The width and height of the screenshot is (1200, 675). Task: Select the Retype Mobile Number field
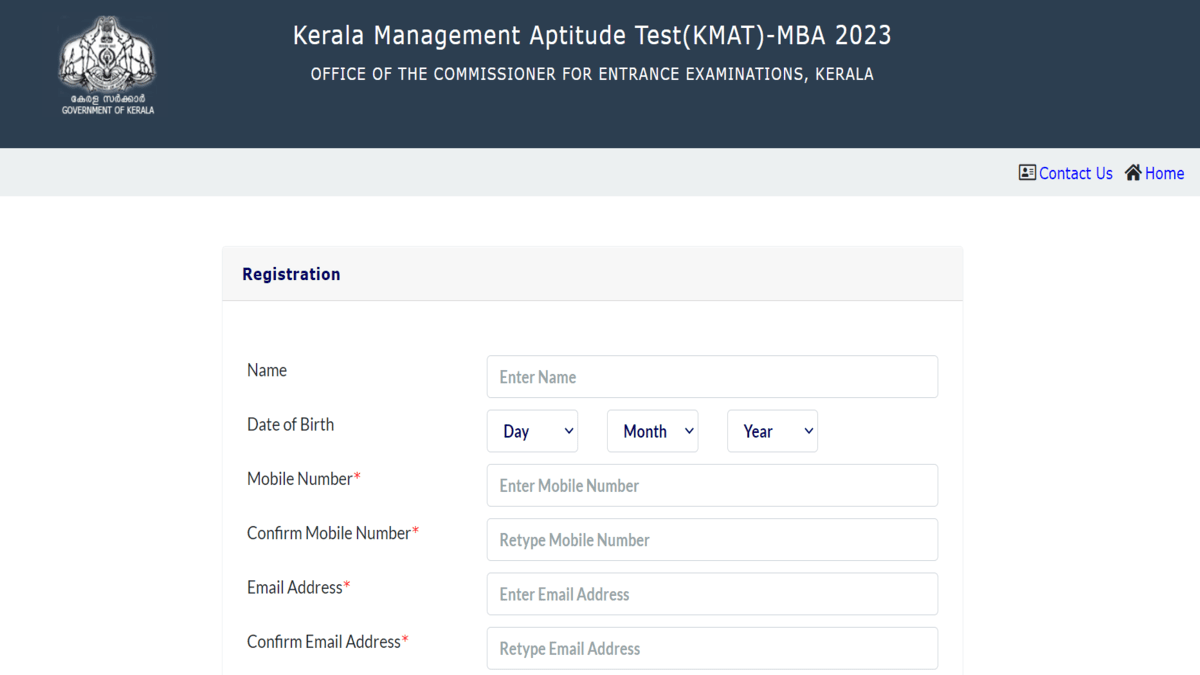(x=712, y=539)
